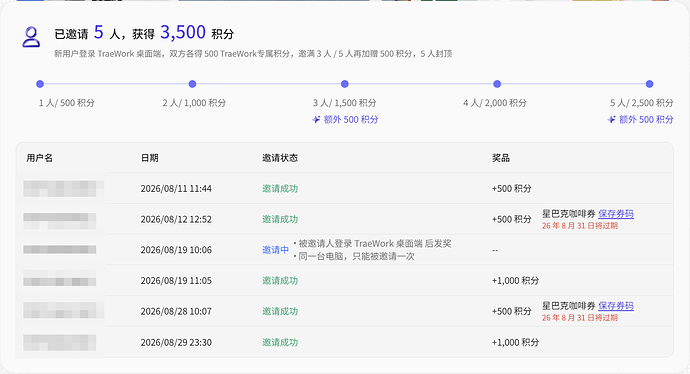Click the 奖品 column header
Screen dimensions: 690x374
pyautogui.click(x=501, y=158)
